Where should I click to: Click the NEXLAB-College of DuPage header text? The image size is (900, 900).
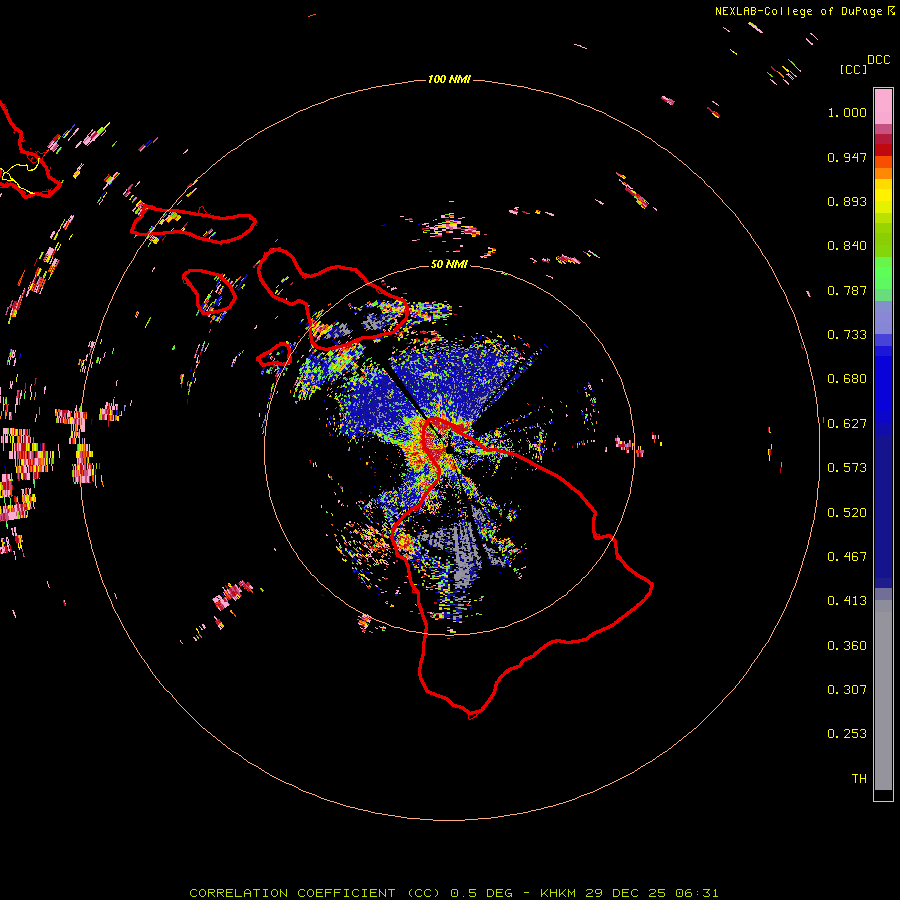coord(804,11)
